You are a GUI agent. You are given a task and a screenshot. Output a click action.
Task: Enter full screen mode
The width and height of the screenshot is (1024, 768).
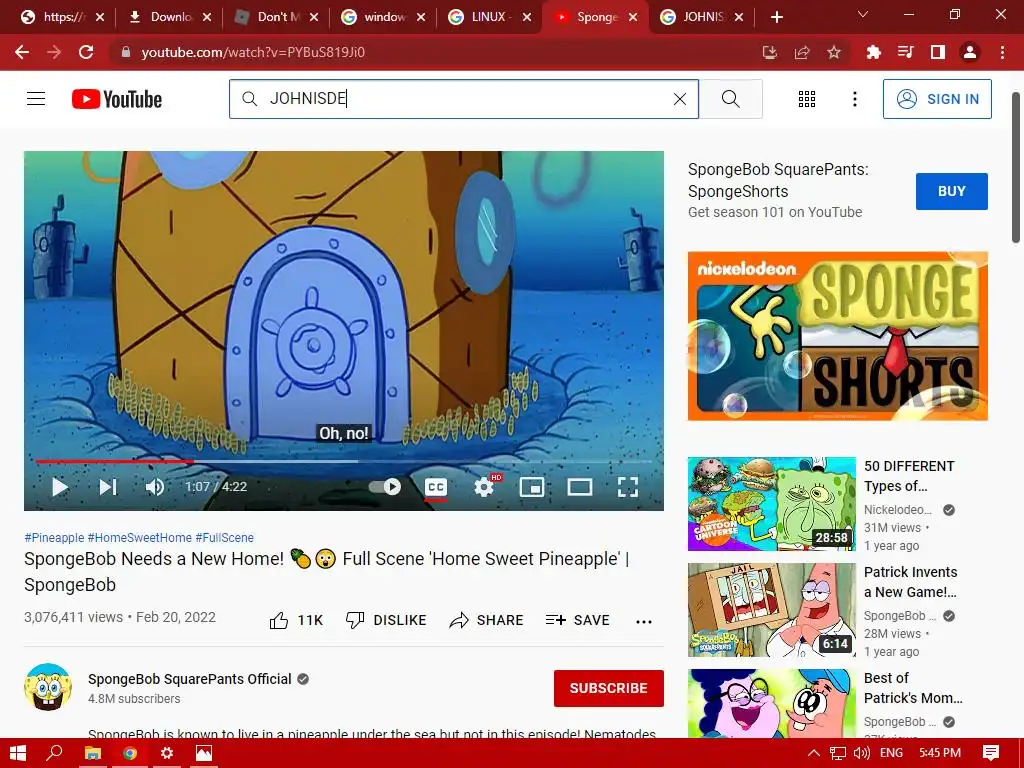pos(628,487)
